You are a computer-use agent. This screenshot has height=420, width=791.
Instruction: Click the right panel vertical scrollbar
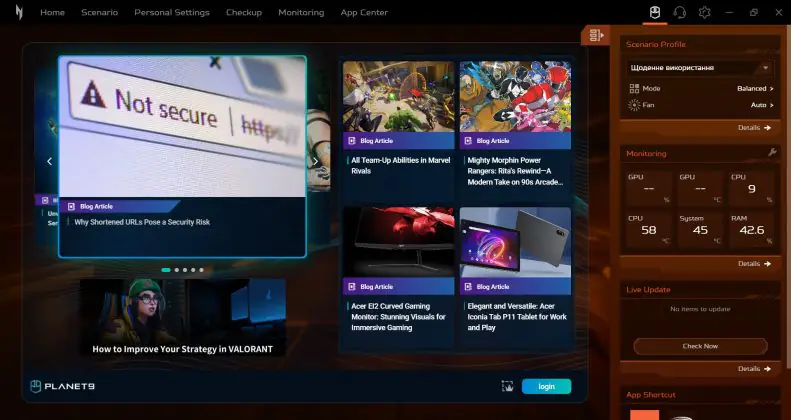point(787,197)
